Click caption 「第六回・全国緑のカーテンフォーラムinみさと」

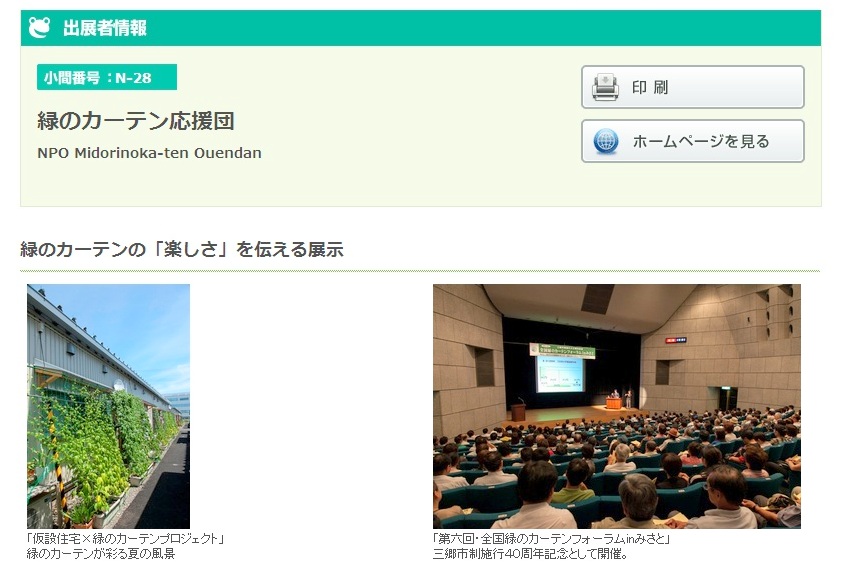click(551, 539)
